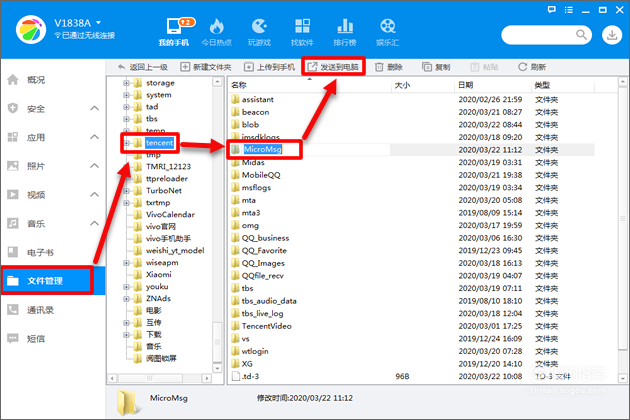The image size is (630, 420).
Task: Click the app logo icon
Action: coord(31,30)
